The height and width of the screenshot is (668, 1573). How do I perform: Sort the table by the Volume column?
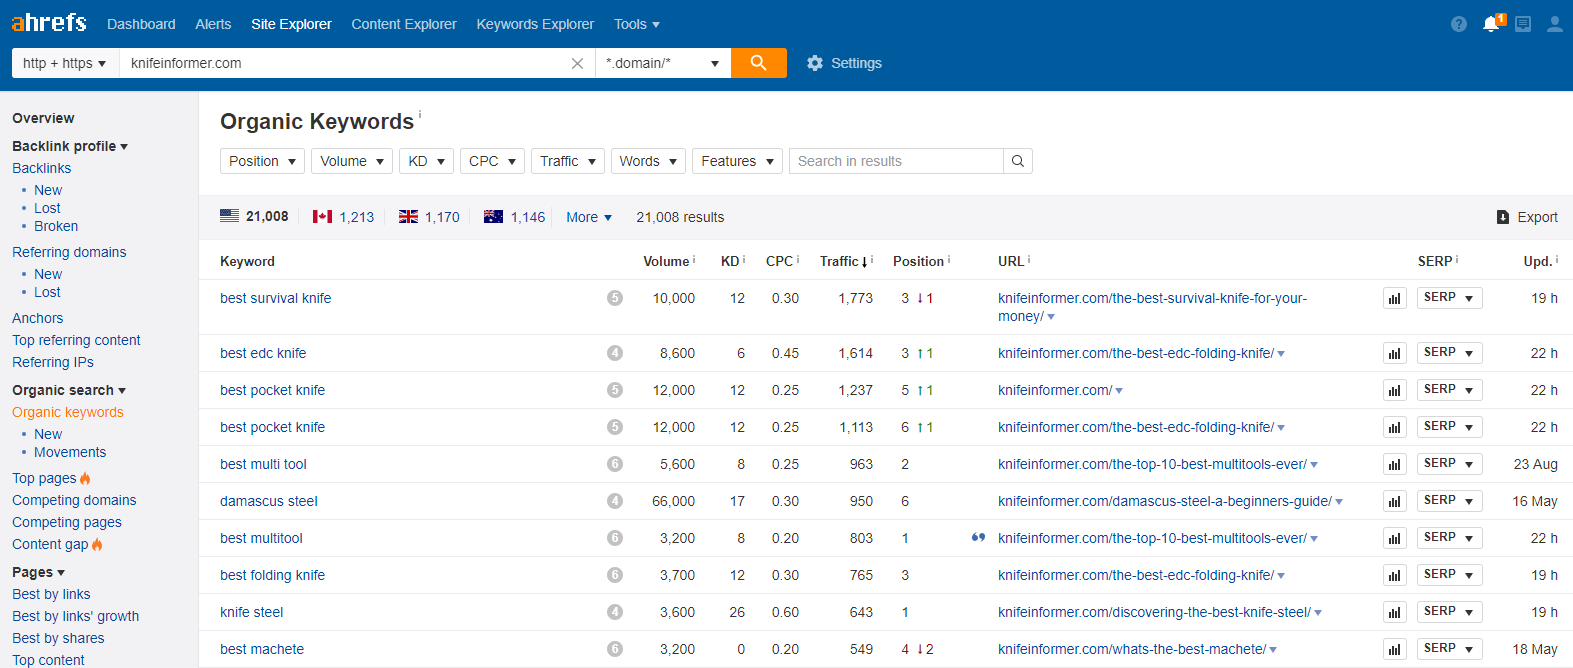(x=666, y=261)
